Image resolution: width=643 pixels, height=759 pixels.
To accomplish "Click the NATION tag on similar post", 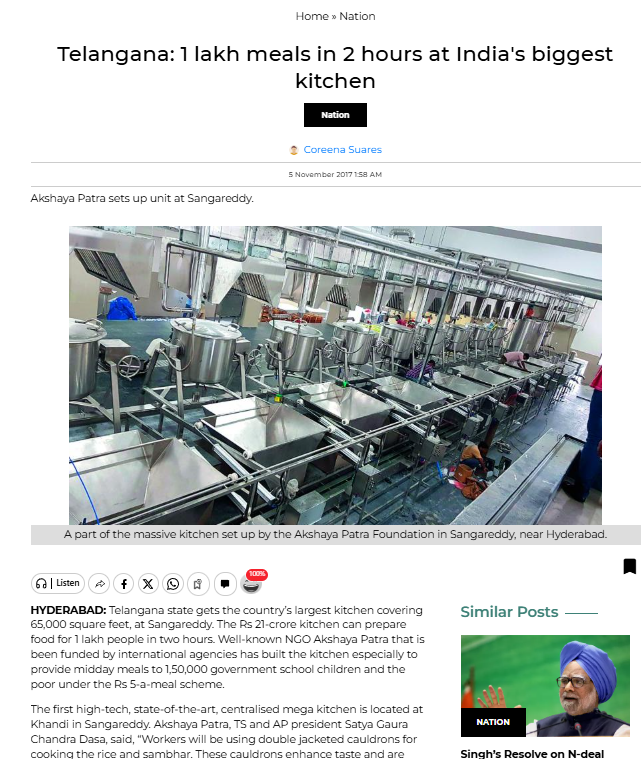I will click(x=493, y=722).
